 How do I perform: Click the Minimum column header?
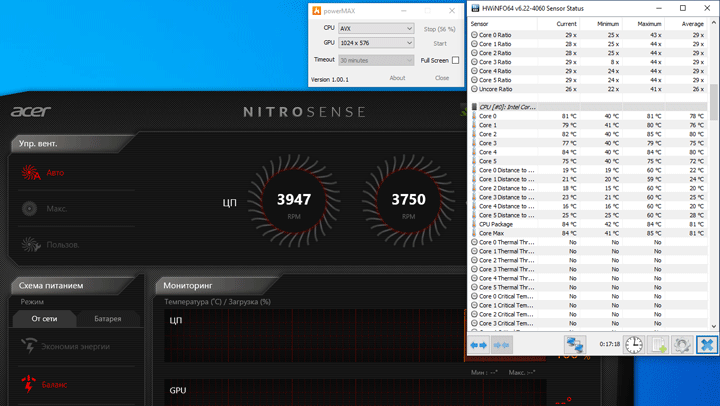pos(600,24)
